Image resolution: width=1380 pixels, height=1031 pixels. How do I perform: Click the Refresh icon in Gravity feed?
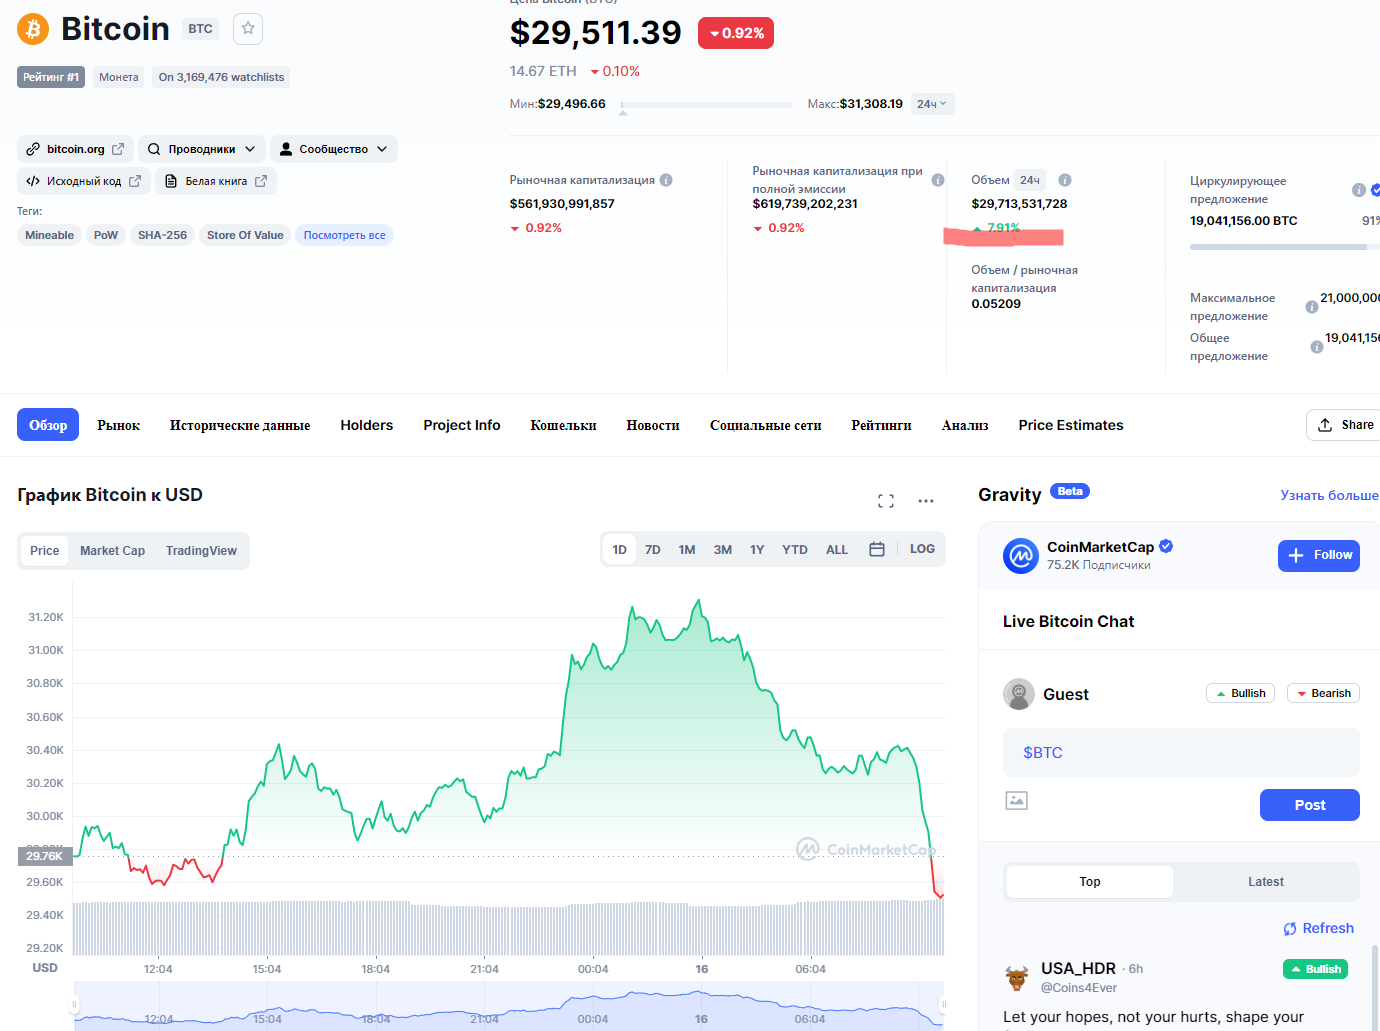coord(1290,929)
